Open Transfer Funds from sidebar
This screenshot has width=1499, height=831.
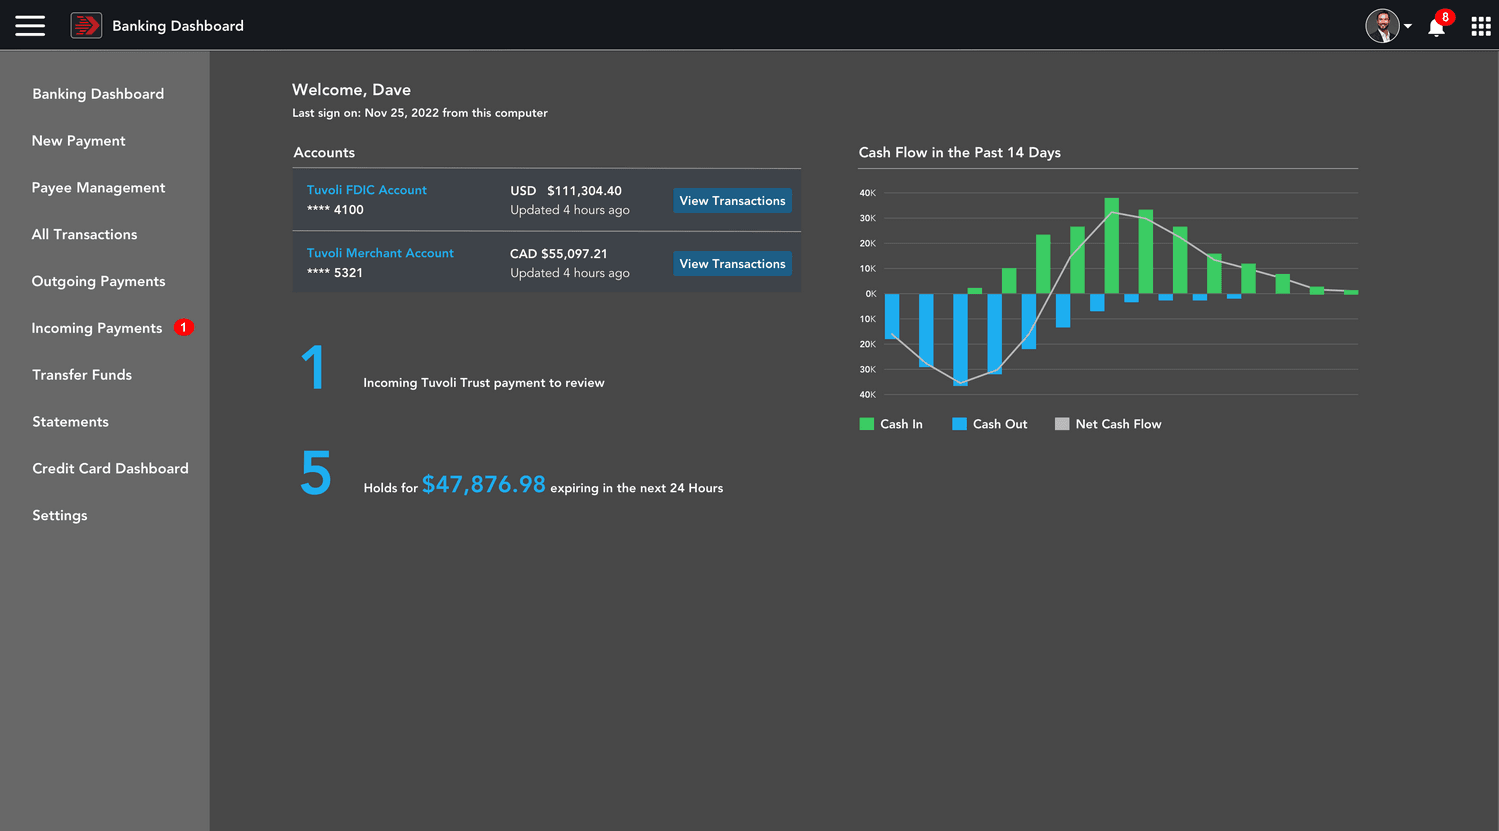pos(82,375)
